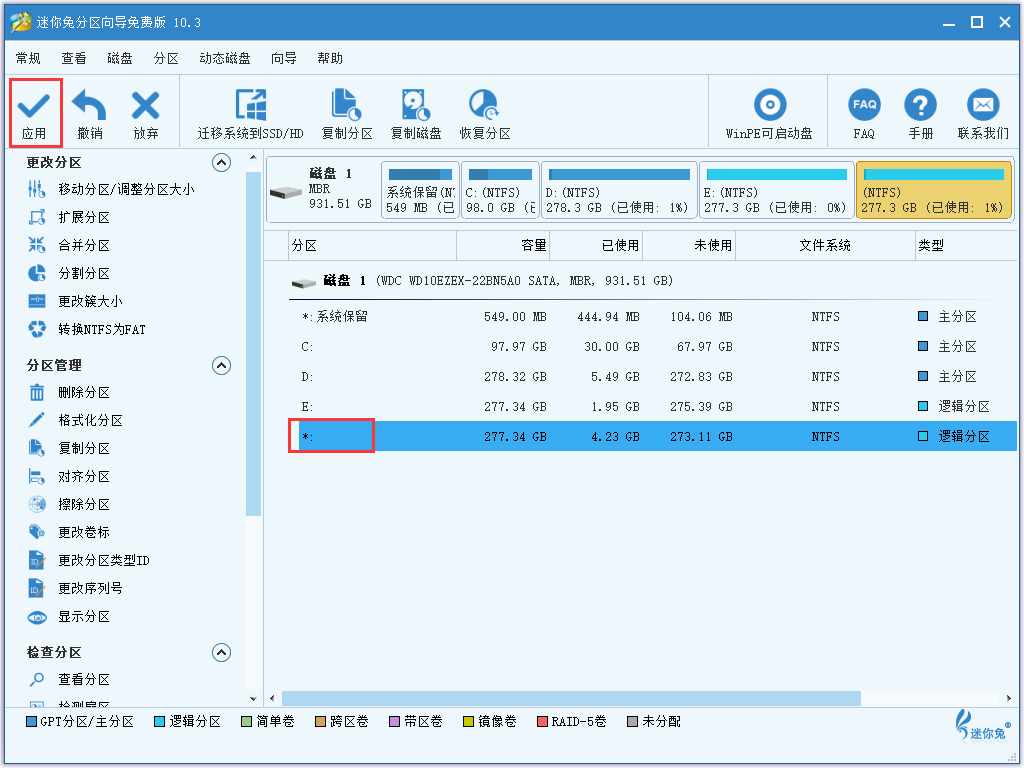Sort by 文件系统 column header
Viewport: 1024px width, 768px height.
coord(825,246)
